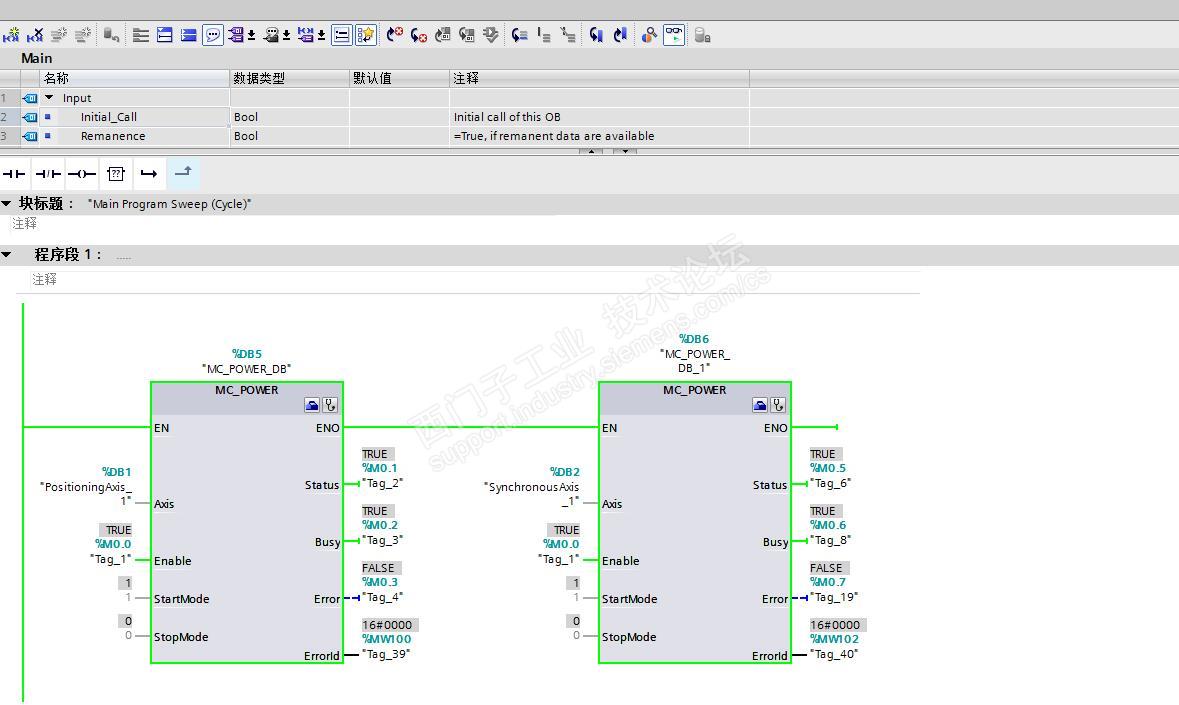The image size is (1179, 705).
Task: Click the interface pane up-arrow splitter button
Action: (591, 151)
